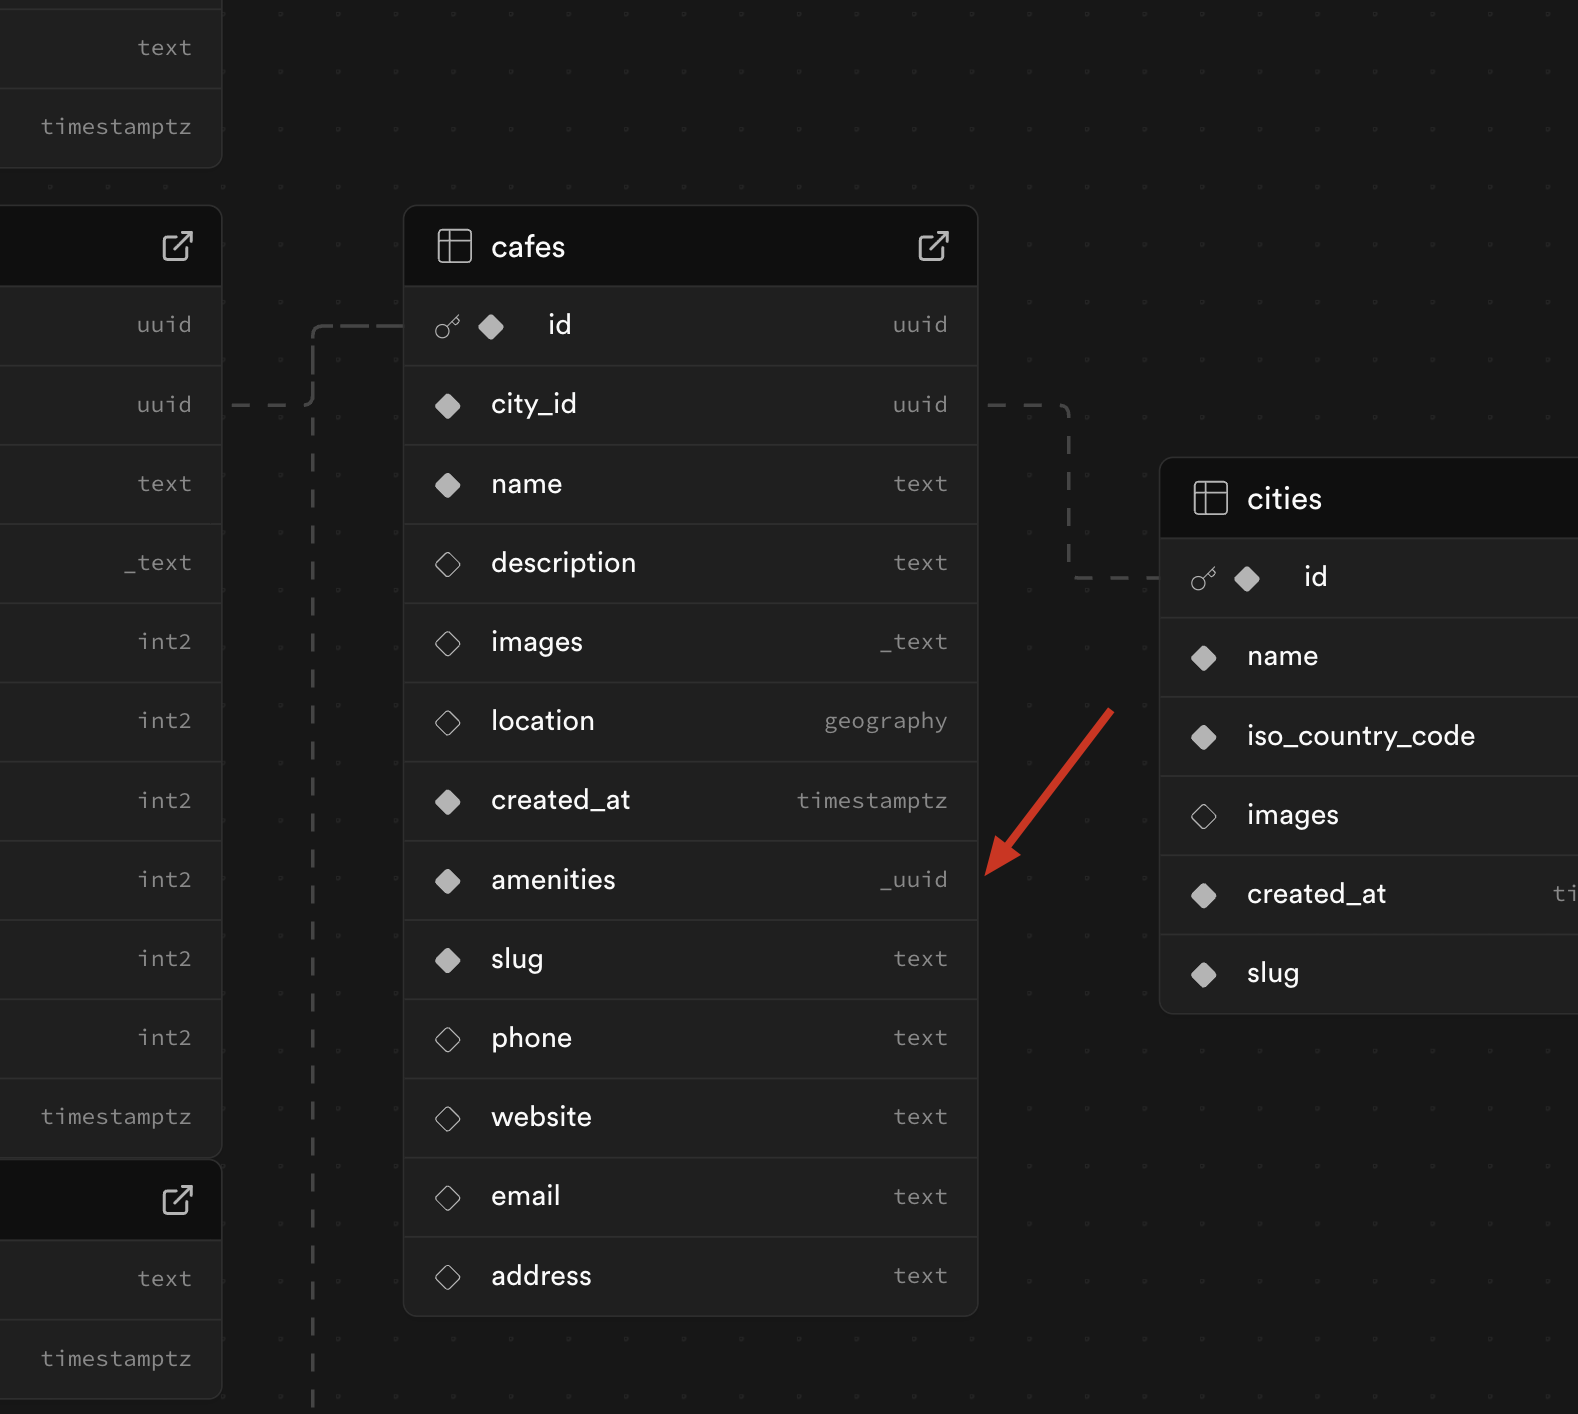The height and width of the screenshot is (1414, 1578).
Task: Click the filled diamond beside city_id
Action: click(x=448, y=405)
